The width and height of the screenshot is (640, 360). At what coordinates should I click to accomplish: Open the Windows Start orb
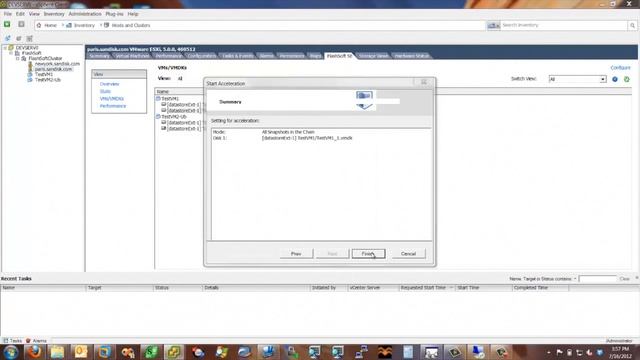[11, 352]
